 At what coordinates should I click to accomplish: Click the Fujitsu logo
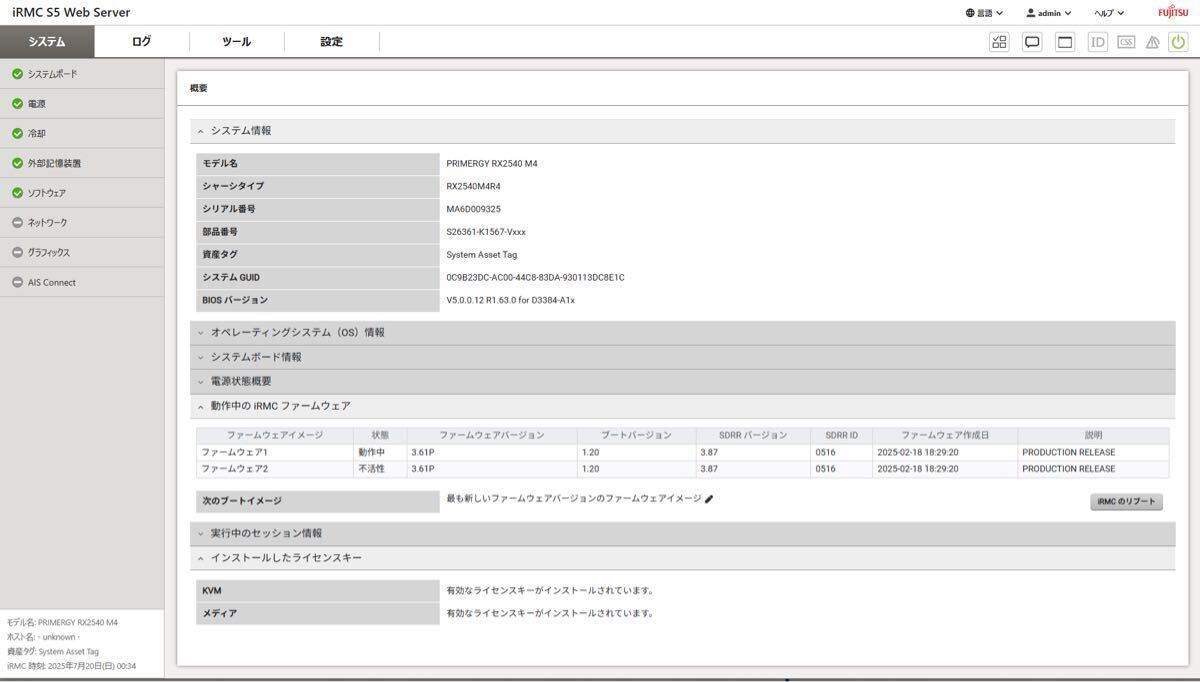(x=1173, y=12)
